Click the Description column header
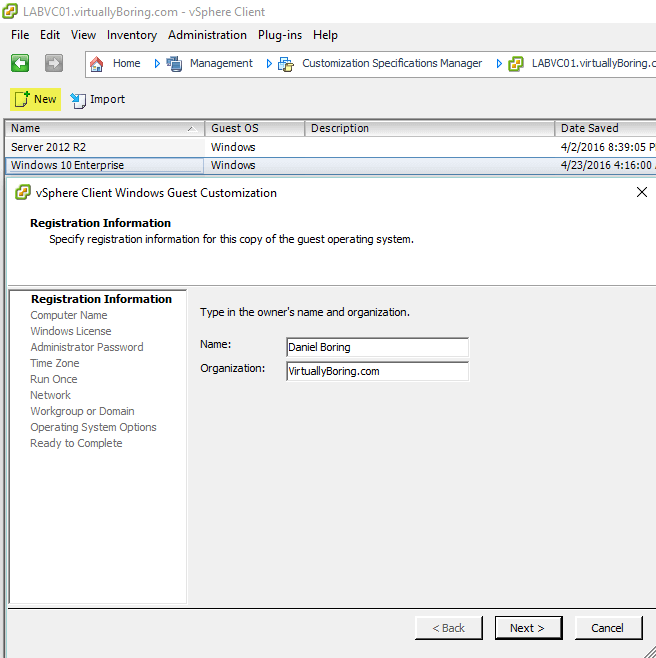 click(429, 128)
